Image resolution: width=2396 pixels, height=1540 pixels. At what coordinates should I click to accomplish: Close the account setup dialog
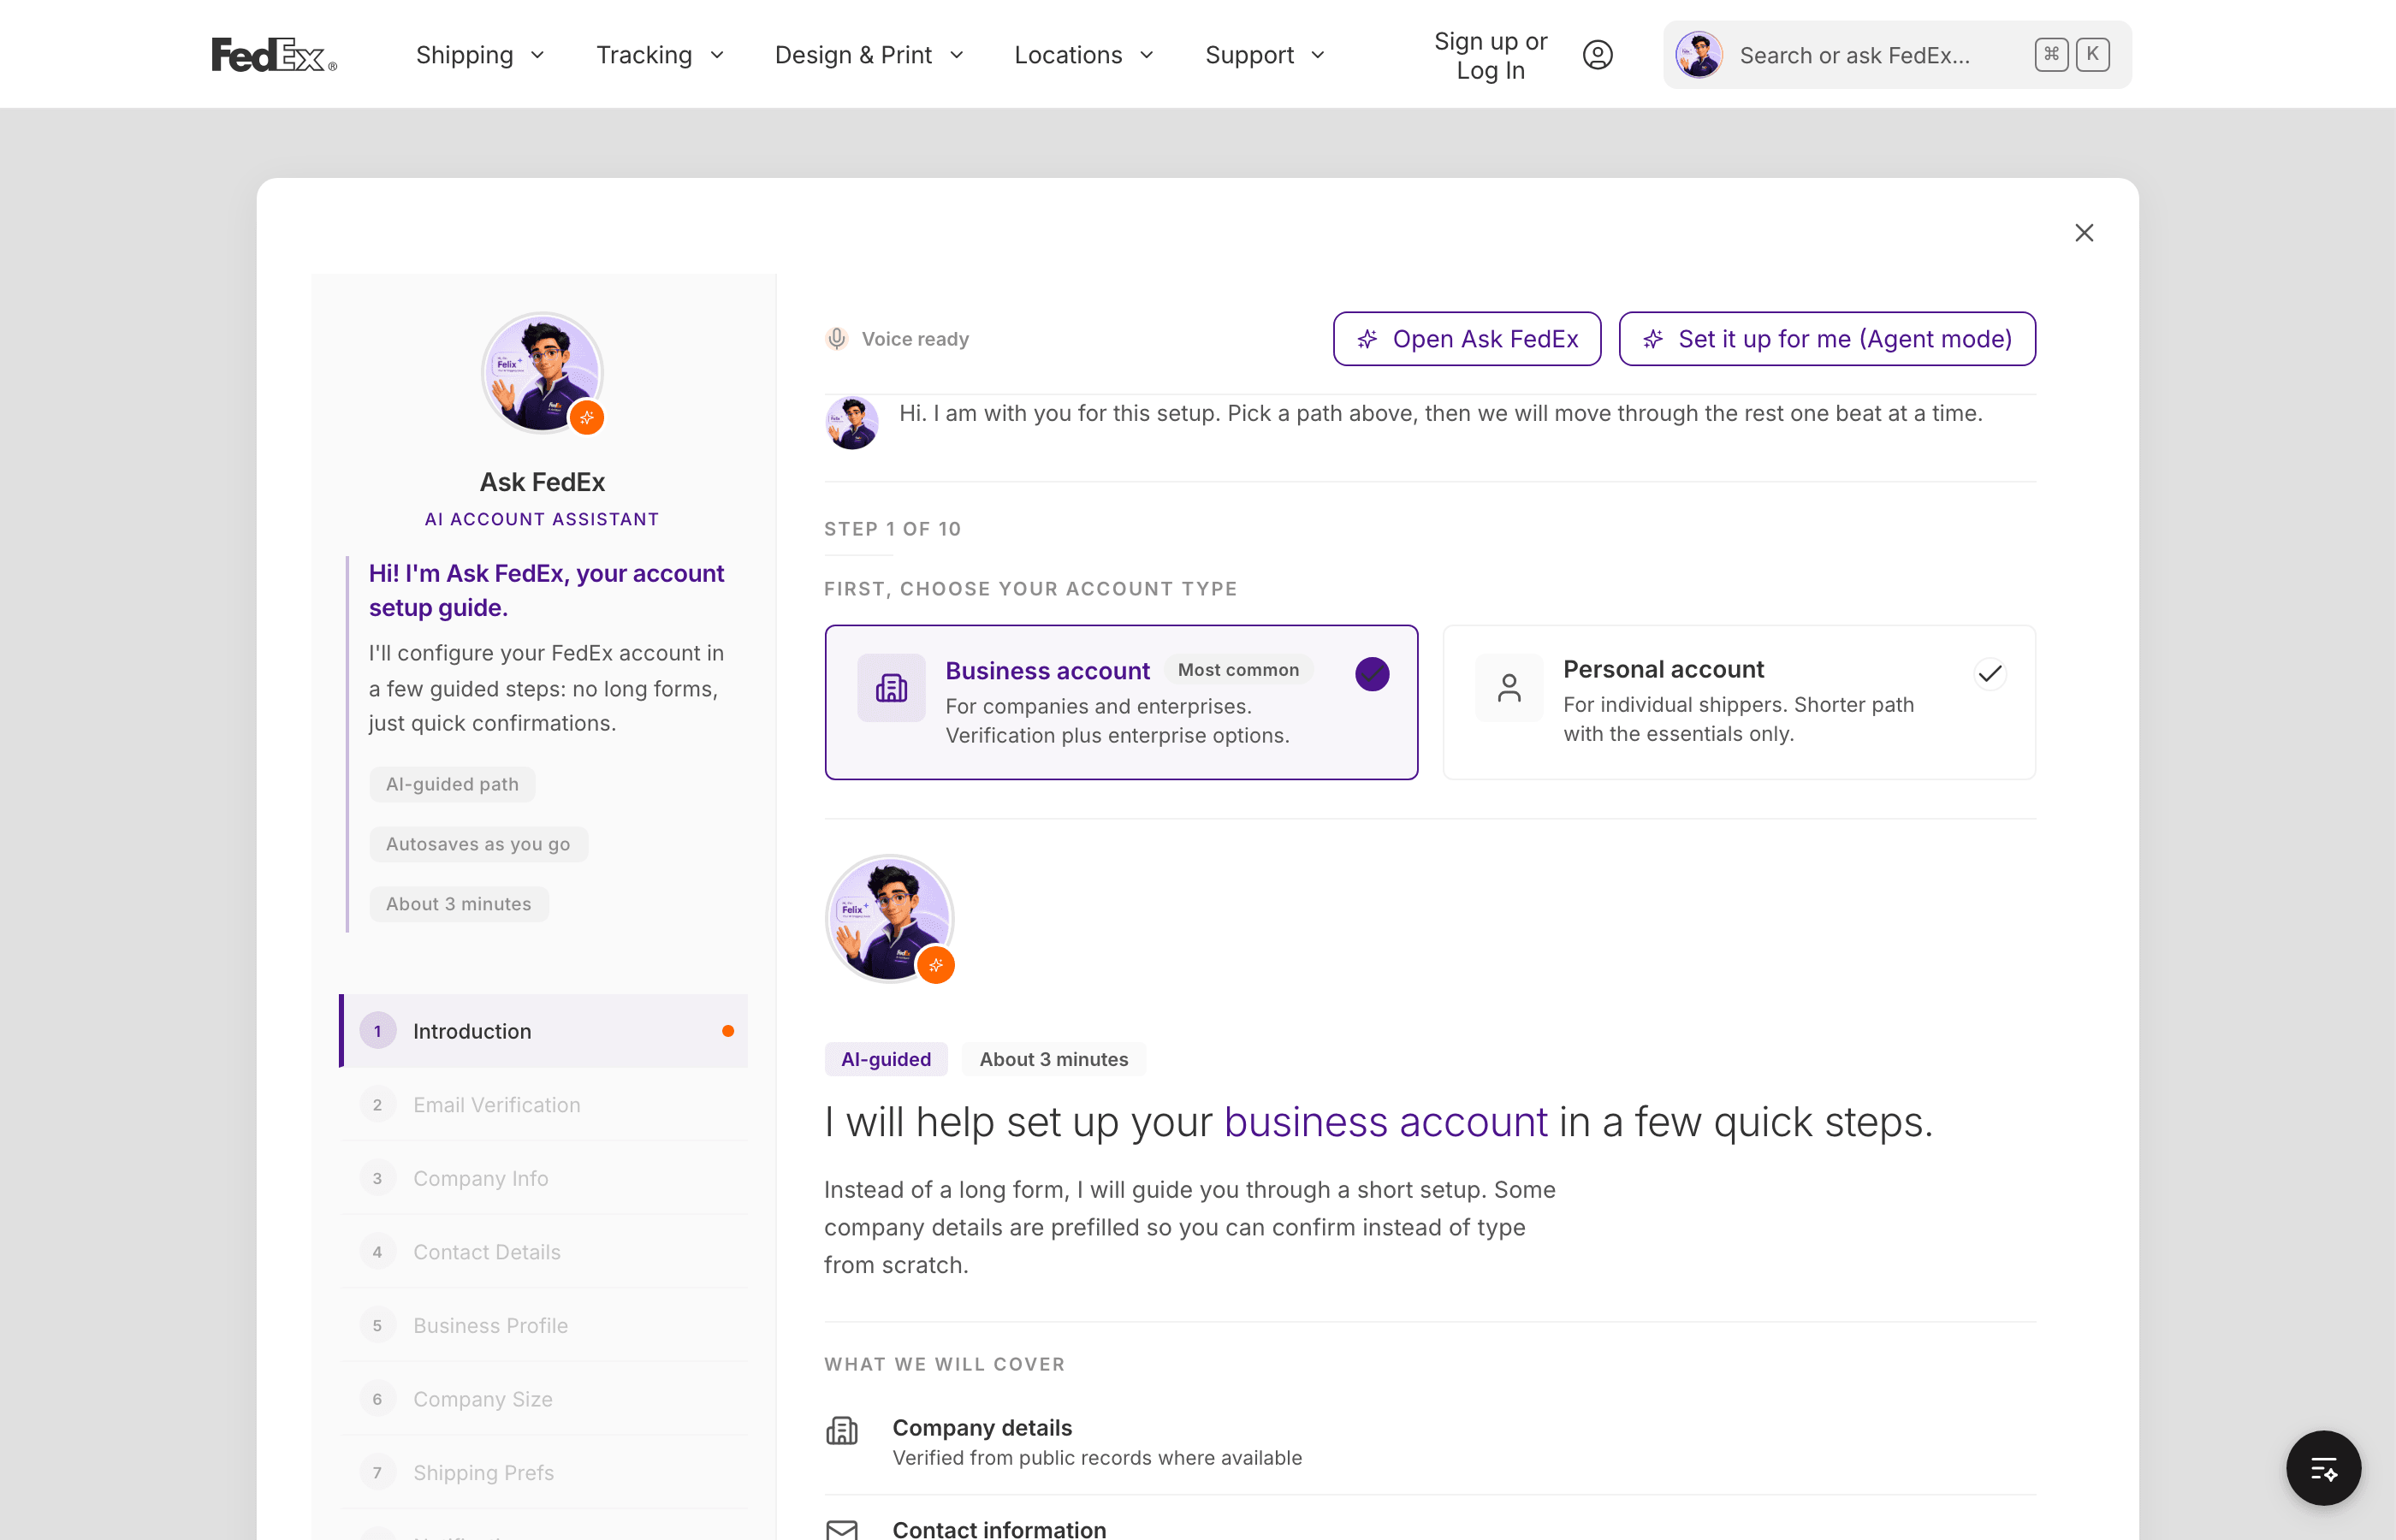pos(2083,233)
